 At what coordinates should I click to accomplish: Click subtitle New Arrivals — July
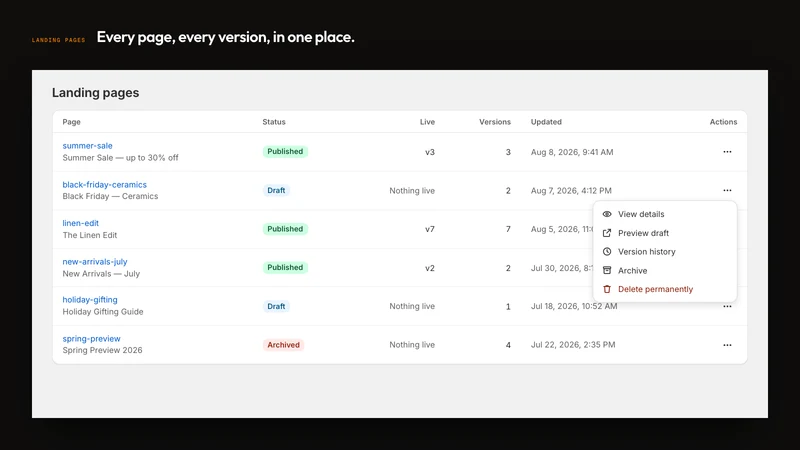(x=101, y=274)
